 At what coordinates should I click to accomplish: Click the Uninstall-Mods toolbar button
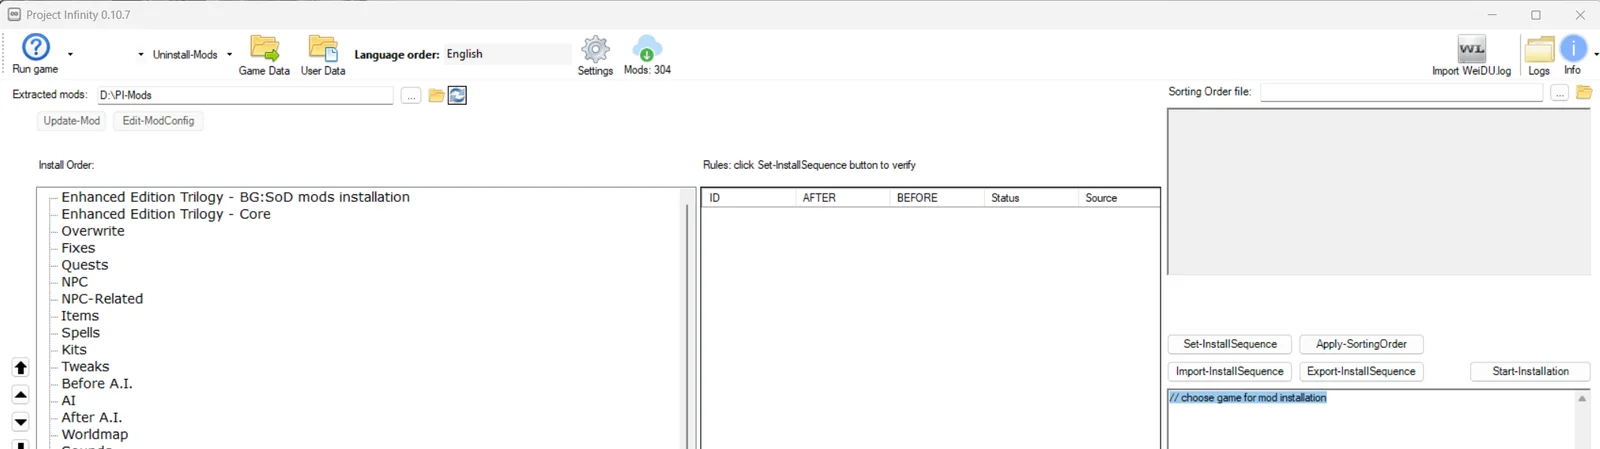point(185,55)
